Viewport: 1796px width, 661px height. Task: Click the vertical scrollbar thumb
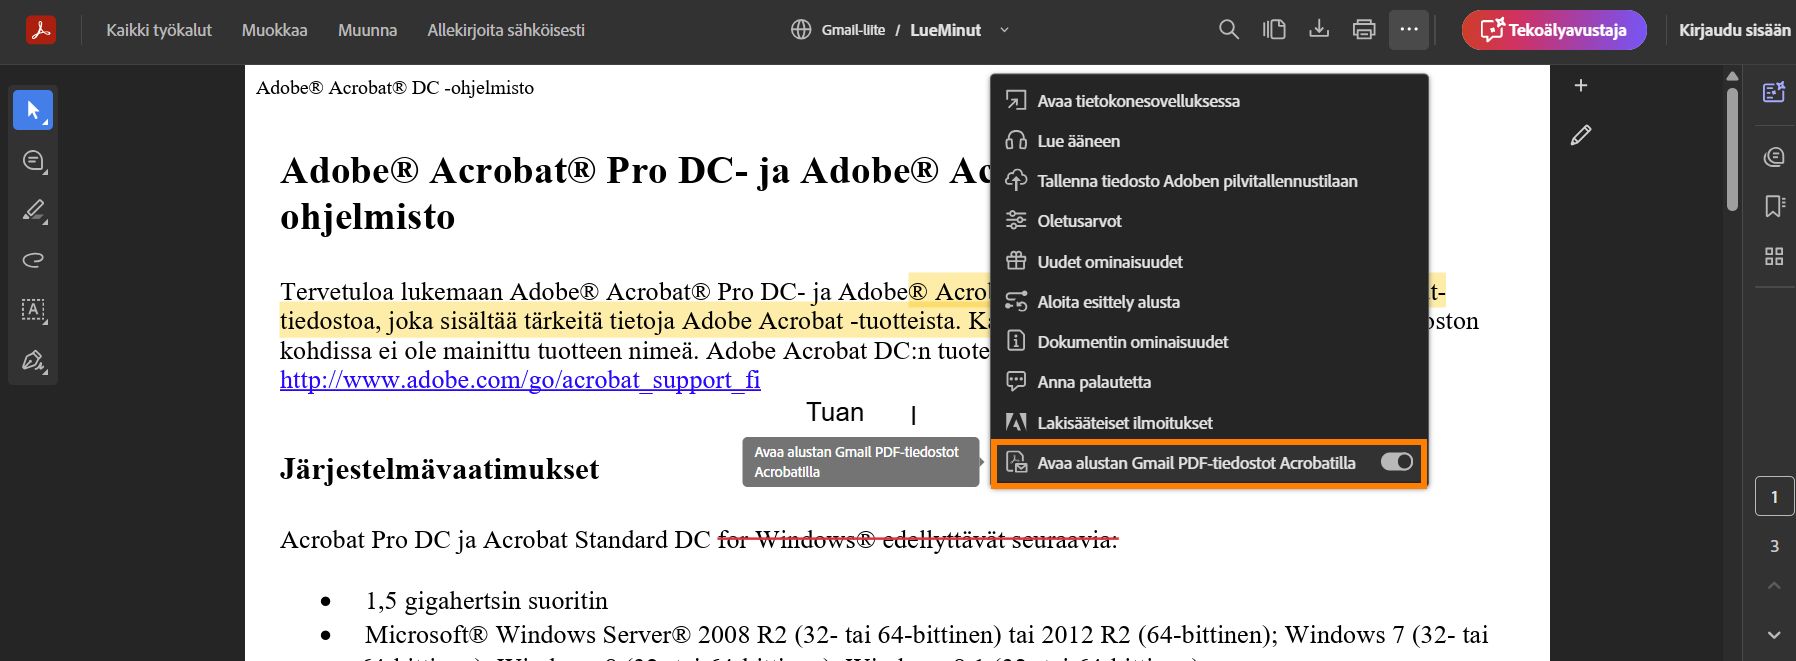(1732, 148)
